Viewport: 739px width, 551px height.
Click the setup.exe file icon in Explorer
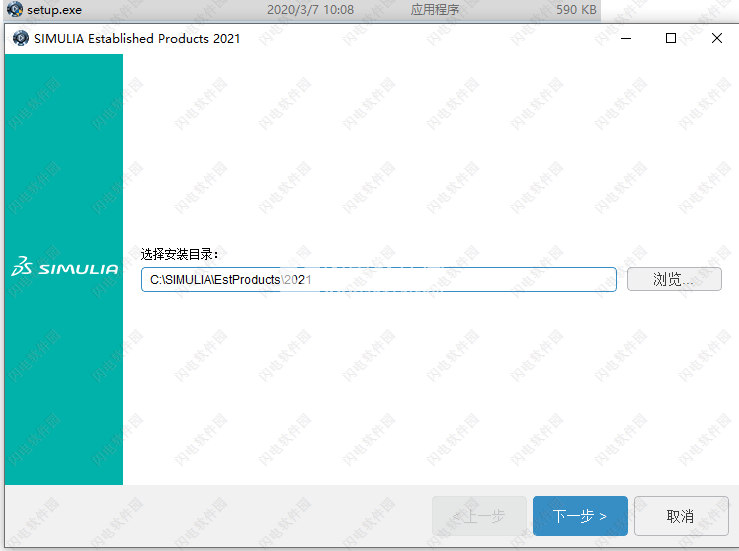click(15, 9)
